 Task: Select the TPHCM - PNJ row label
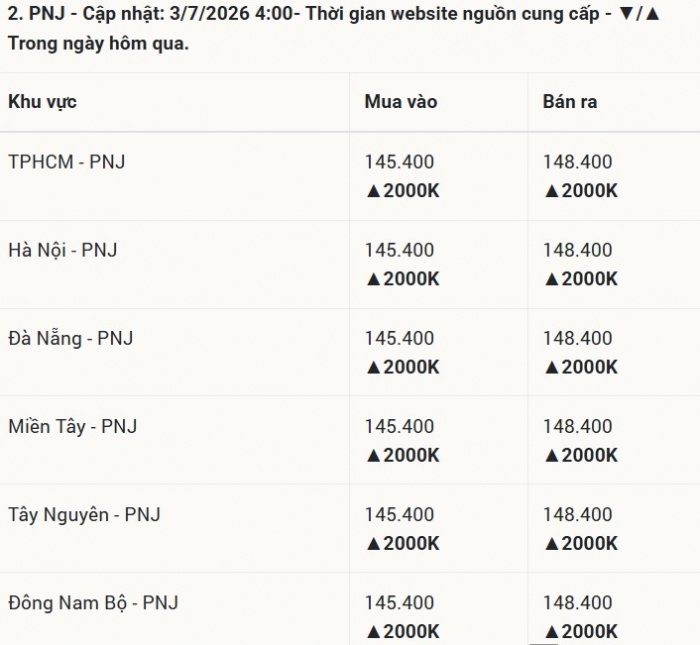[x=67, y=162]
